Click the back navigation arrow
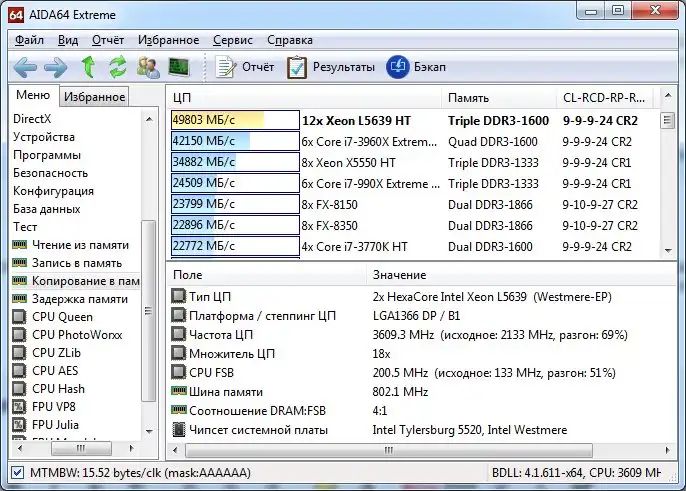 coord(26,67)
